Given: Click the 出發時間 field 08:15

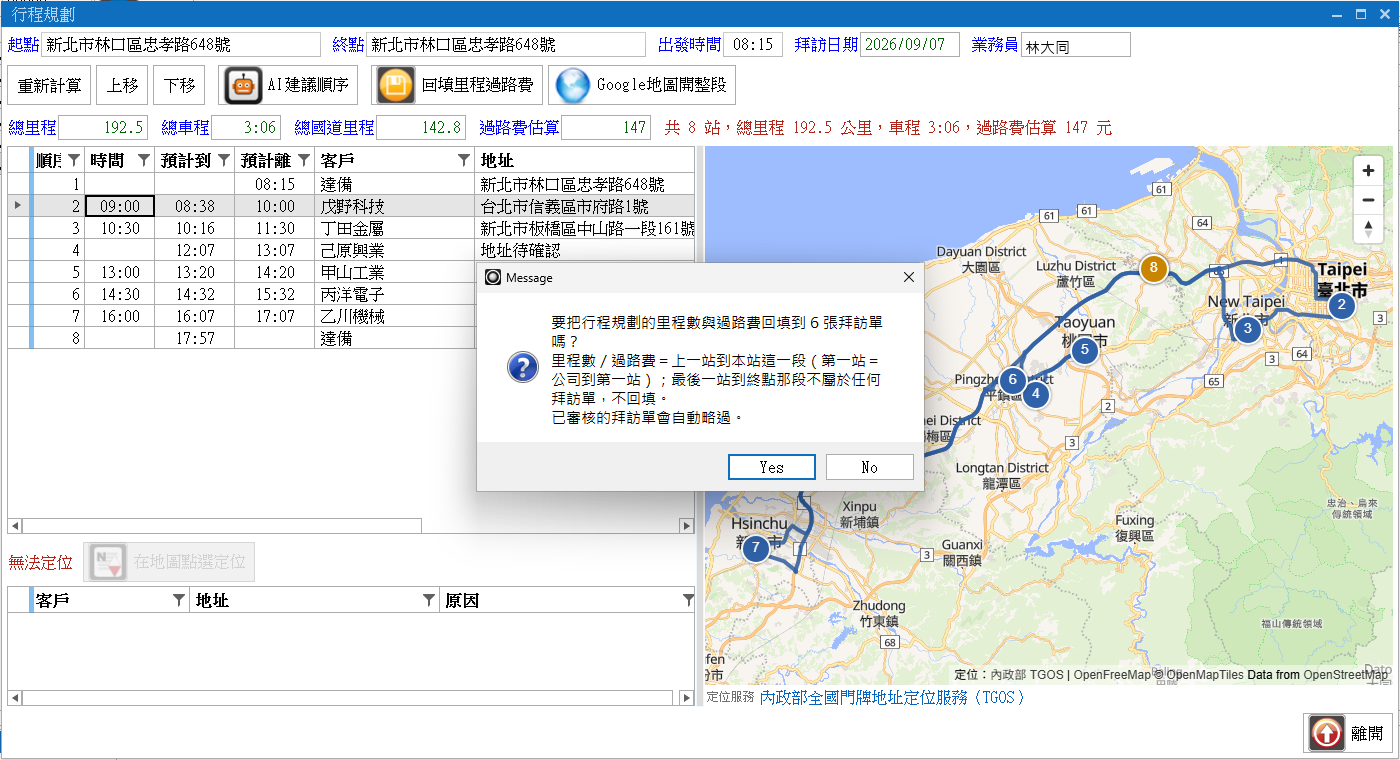Looking at the screenshot, I should [753, 45].
